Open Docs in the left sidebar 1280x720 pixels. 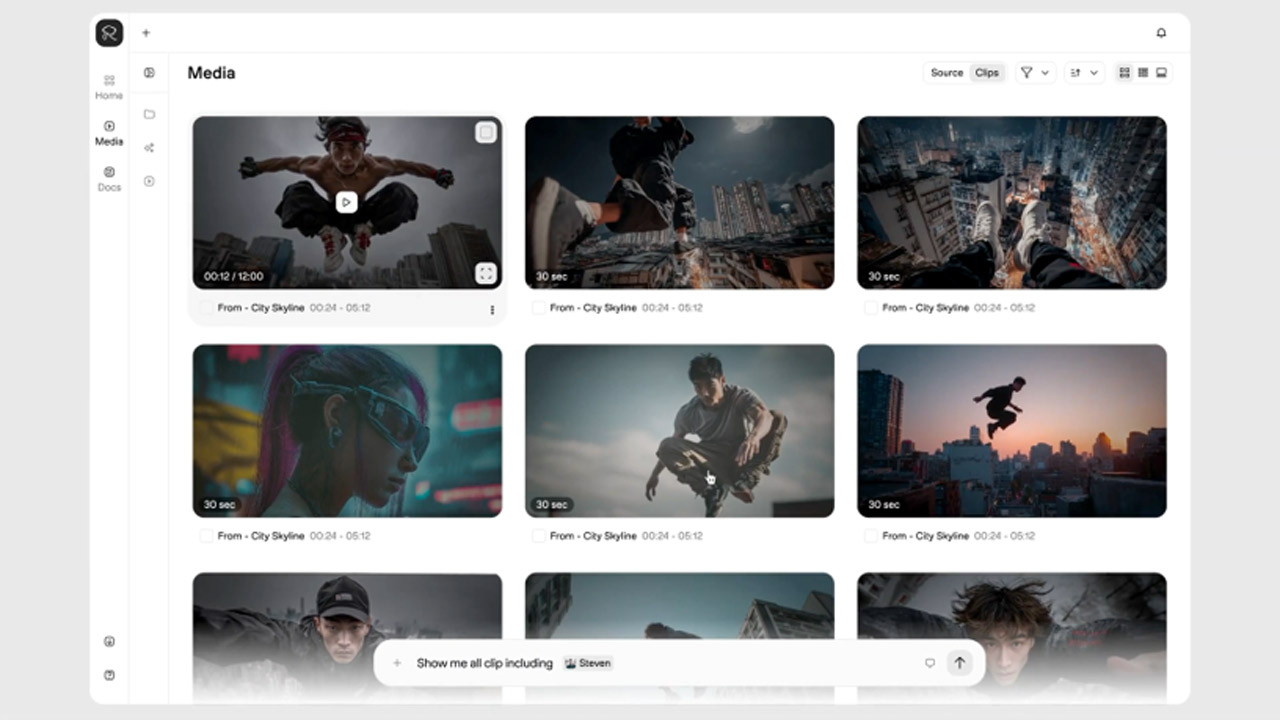coord(109,179)
